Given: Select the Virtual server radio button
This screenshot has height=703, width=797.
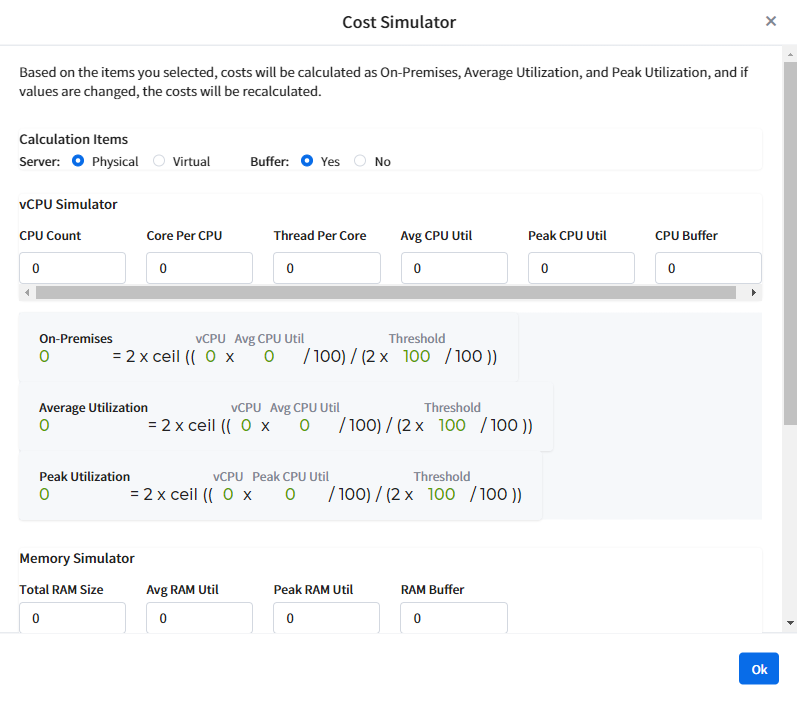Looking at the screenshot, I should [x=159, y=161].
